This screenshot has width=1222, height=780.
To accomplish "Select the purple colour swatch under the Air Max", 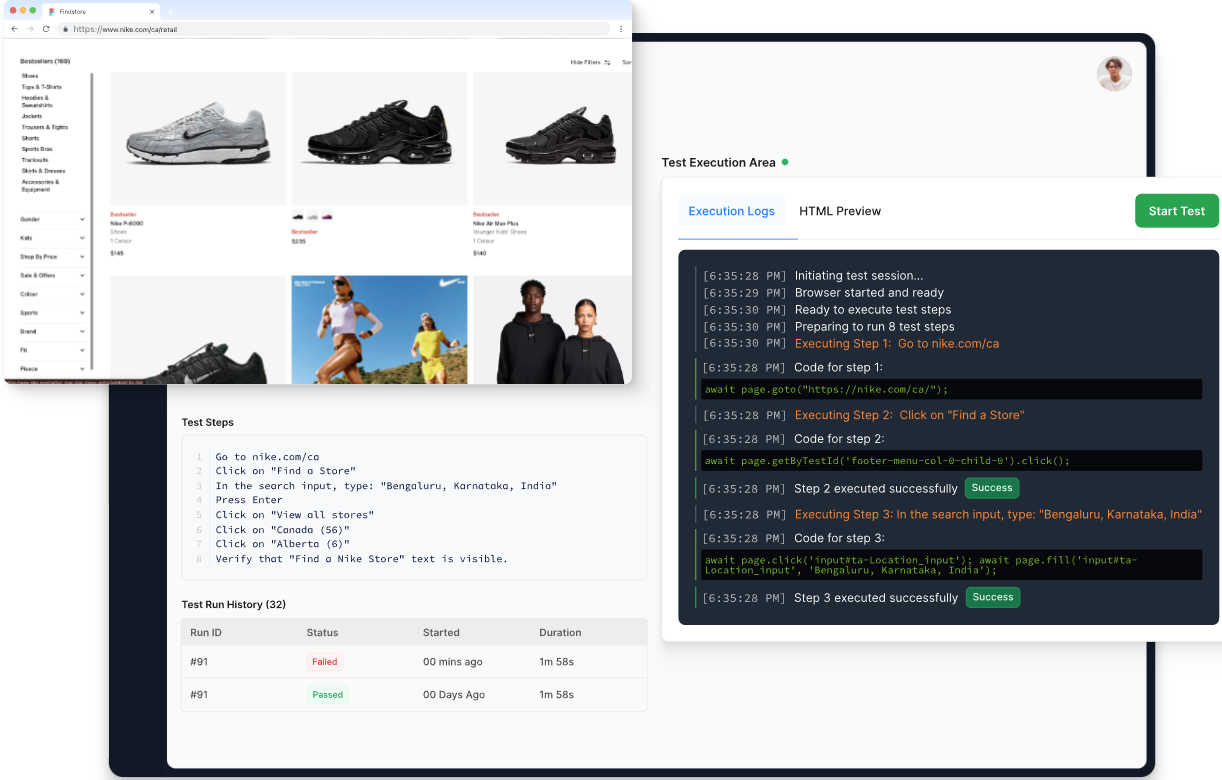I will (x=327, y=217).
